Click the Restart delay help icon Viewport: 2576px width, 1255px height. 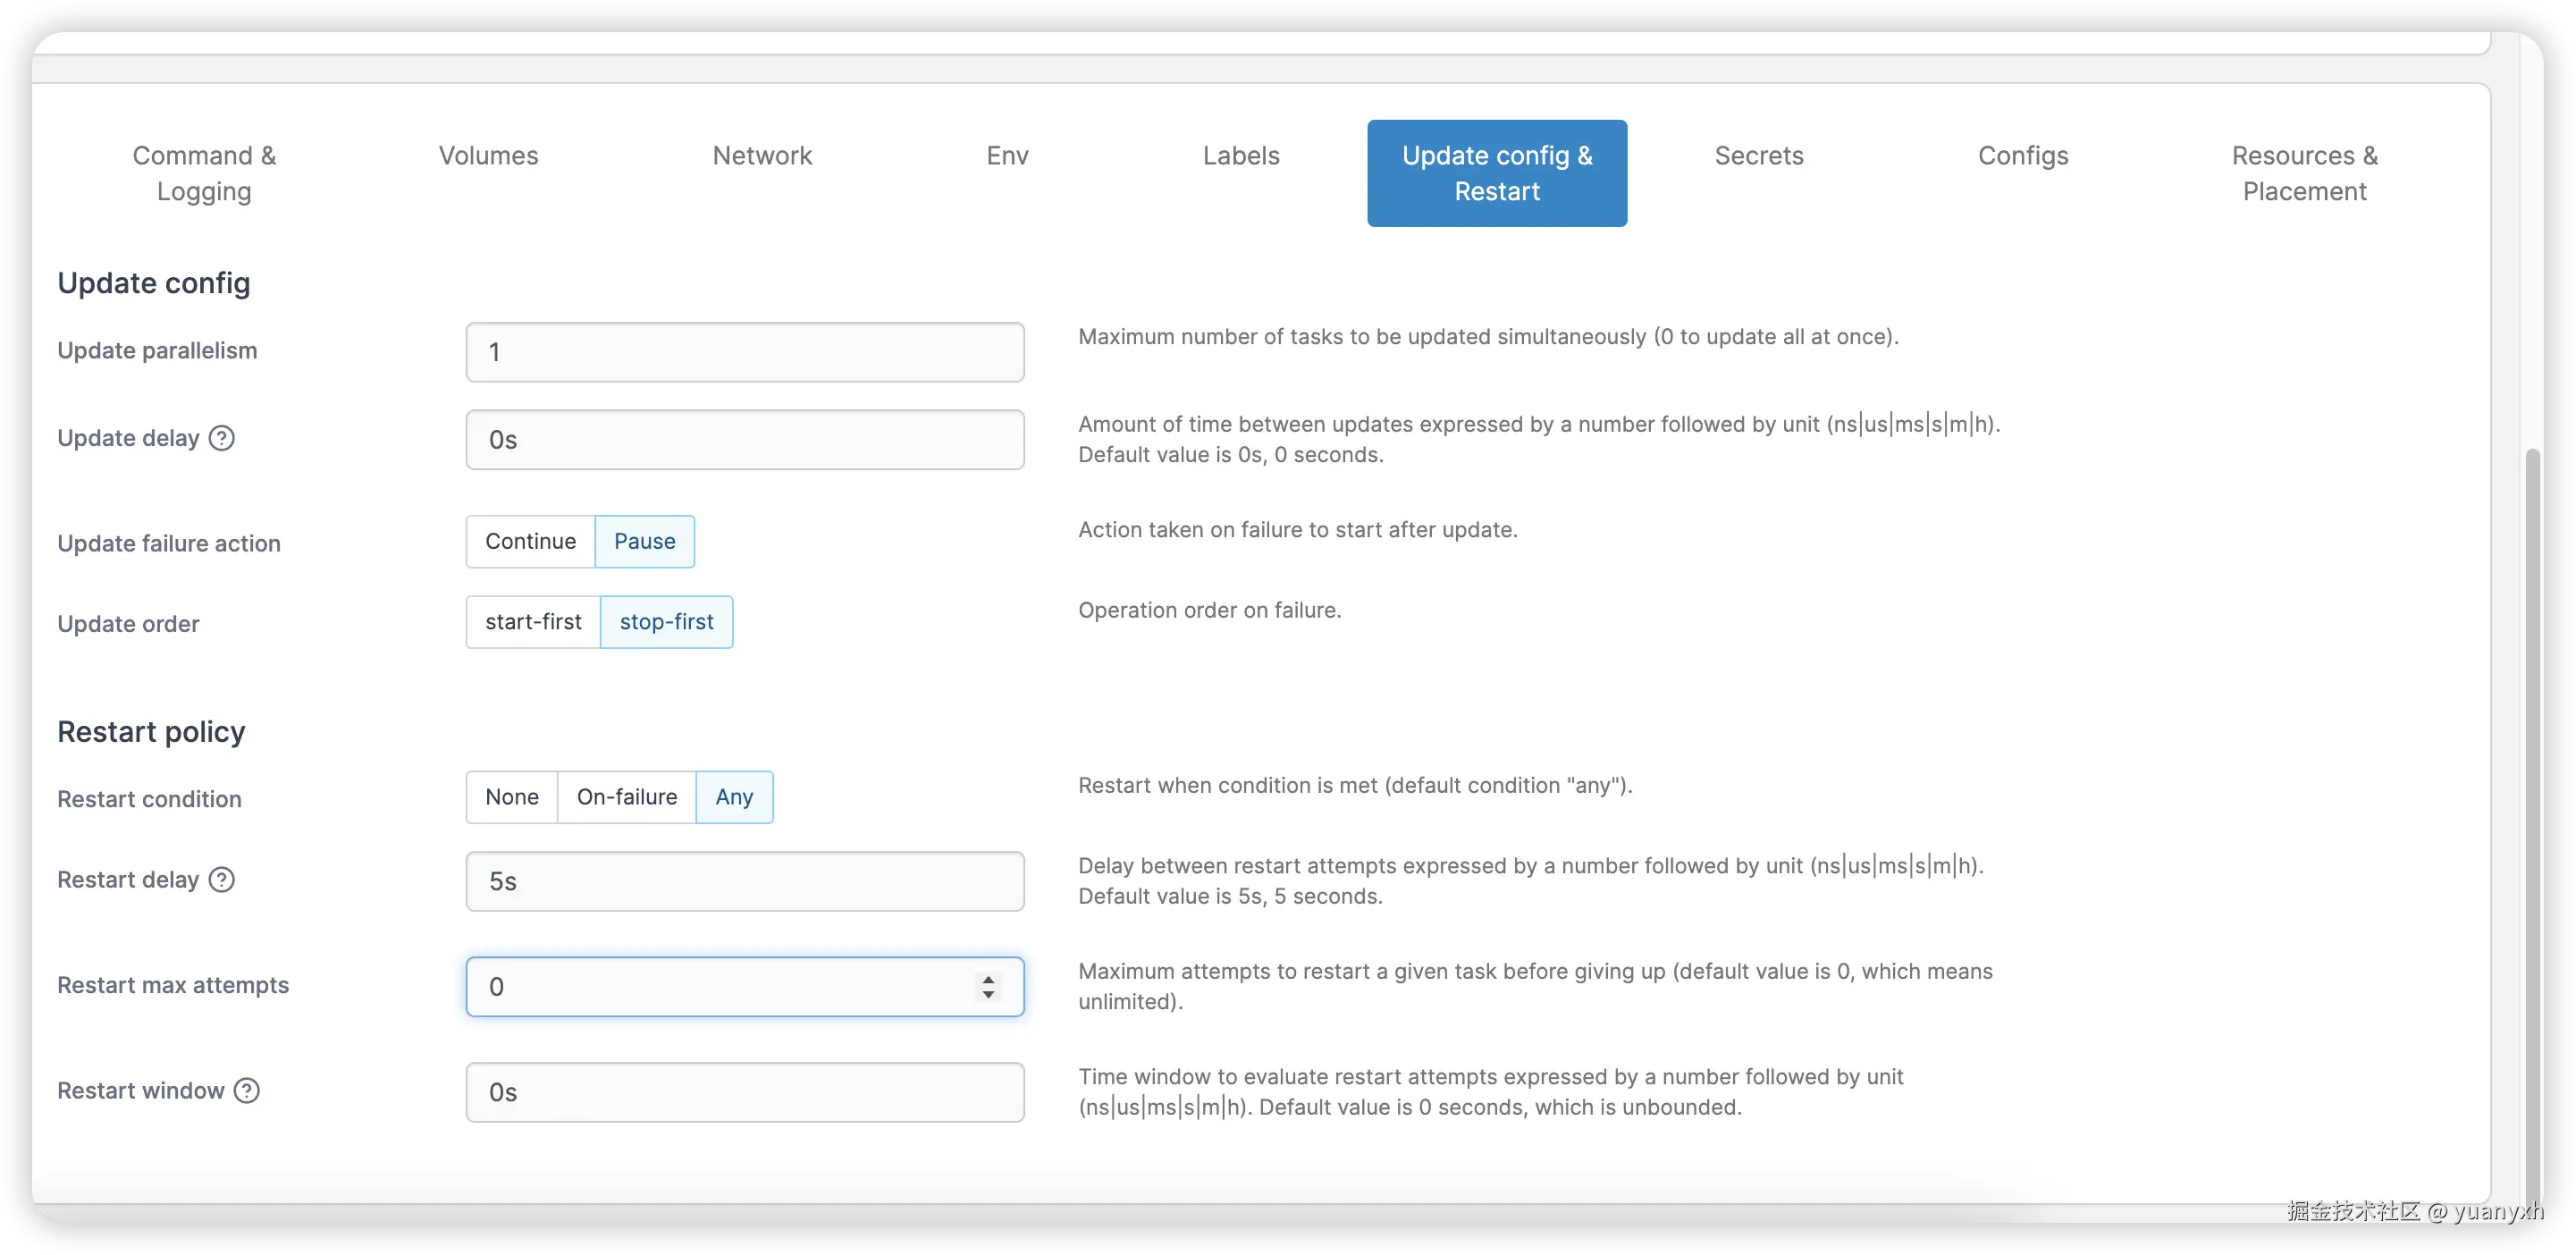(x=220, y=880)
